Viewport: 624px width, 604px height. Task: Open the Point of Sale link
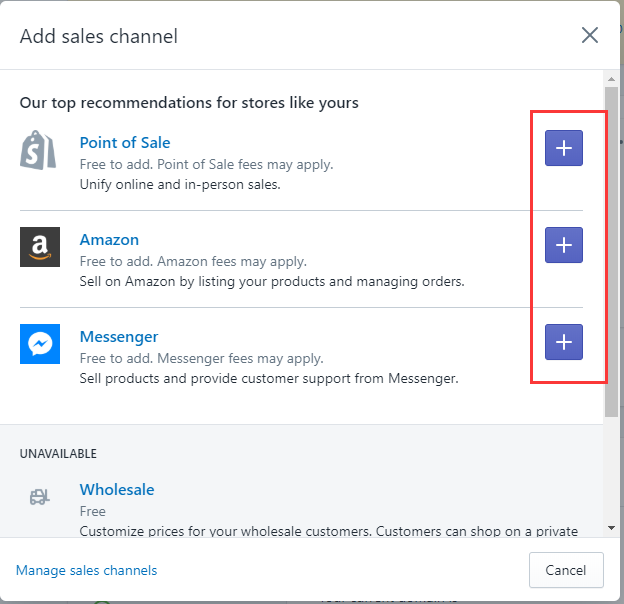(x=125, y=143)
